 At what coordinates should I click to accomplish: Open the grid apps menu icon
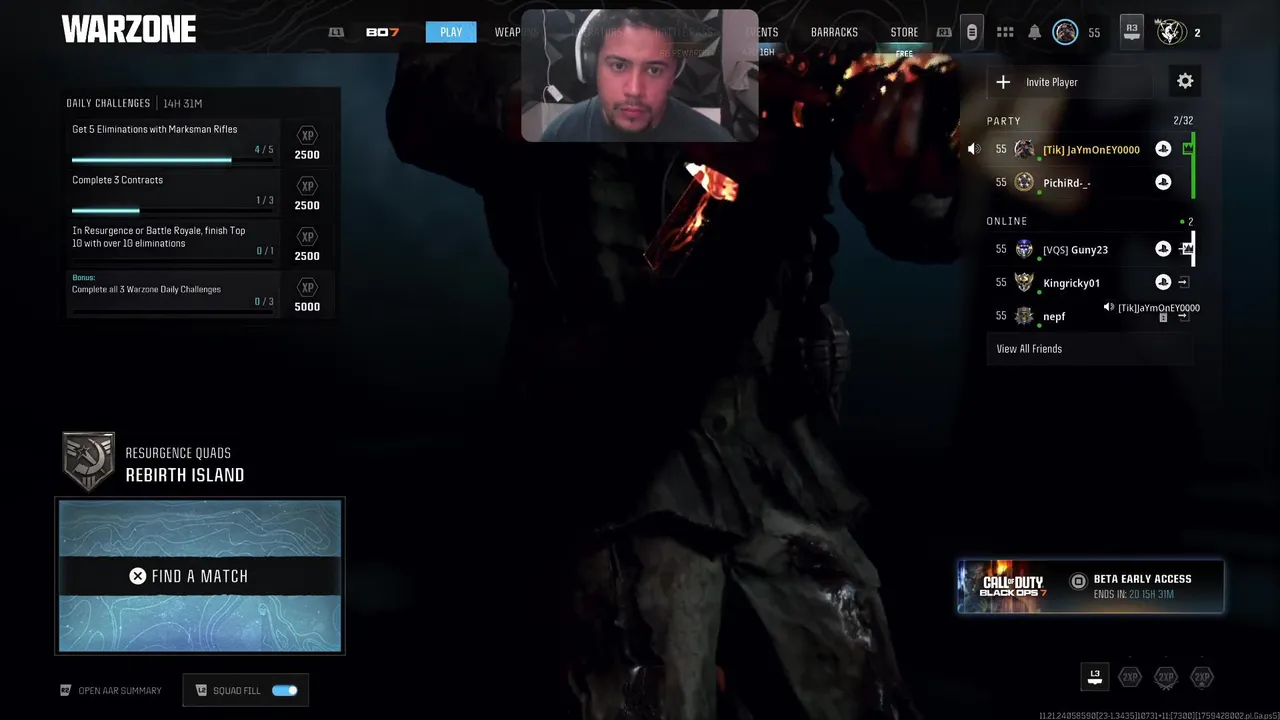pos(1005,33)
